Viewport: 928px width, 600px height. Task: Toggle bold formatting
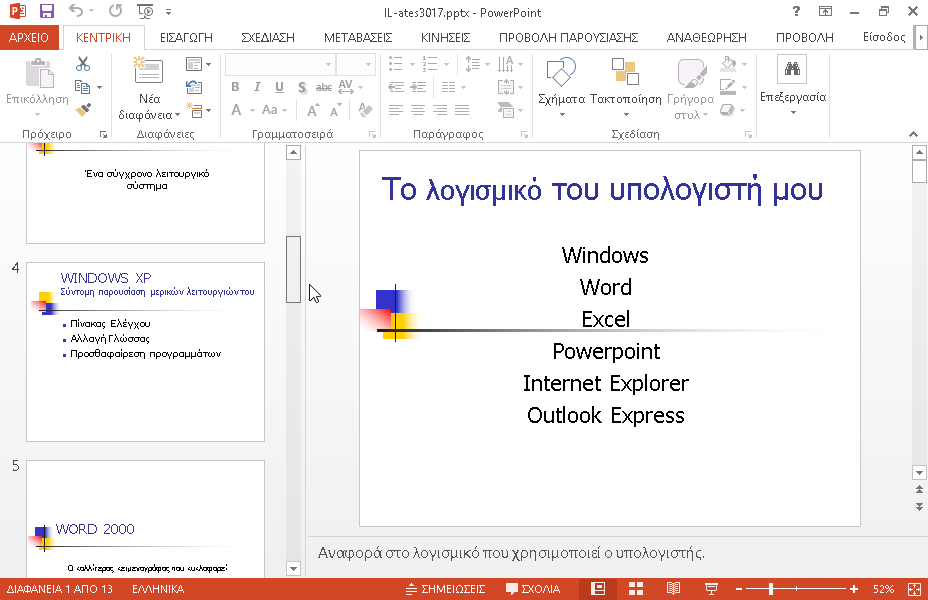(235, 87)
